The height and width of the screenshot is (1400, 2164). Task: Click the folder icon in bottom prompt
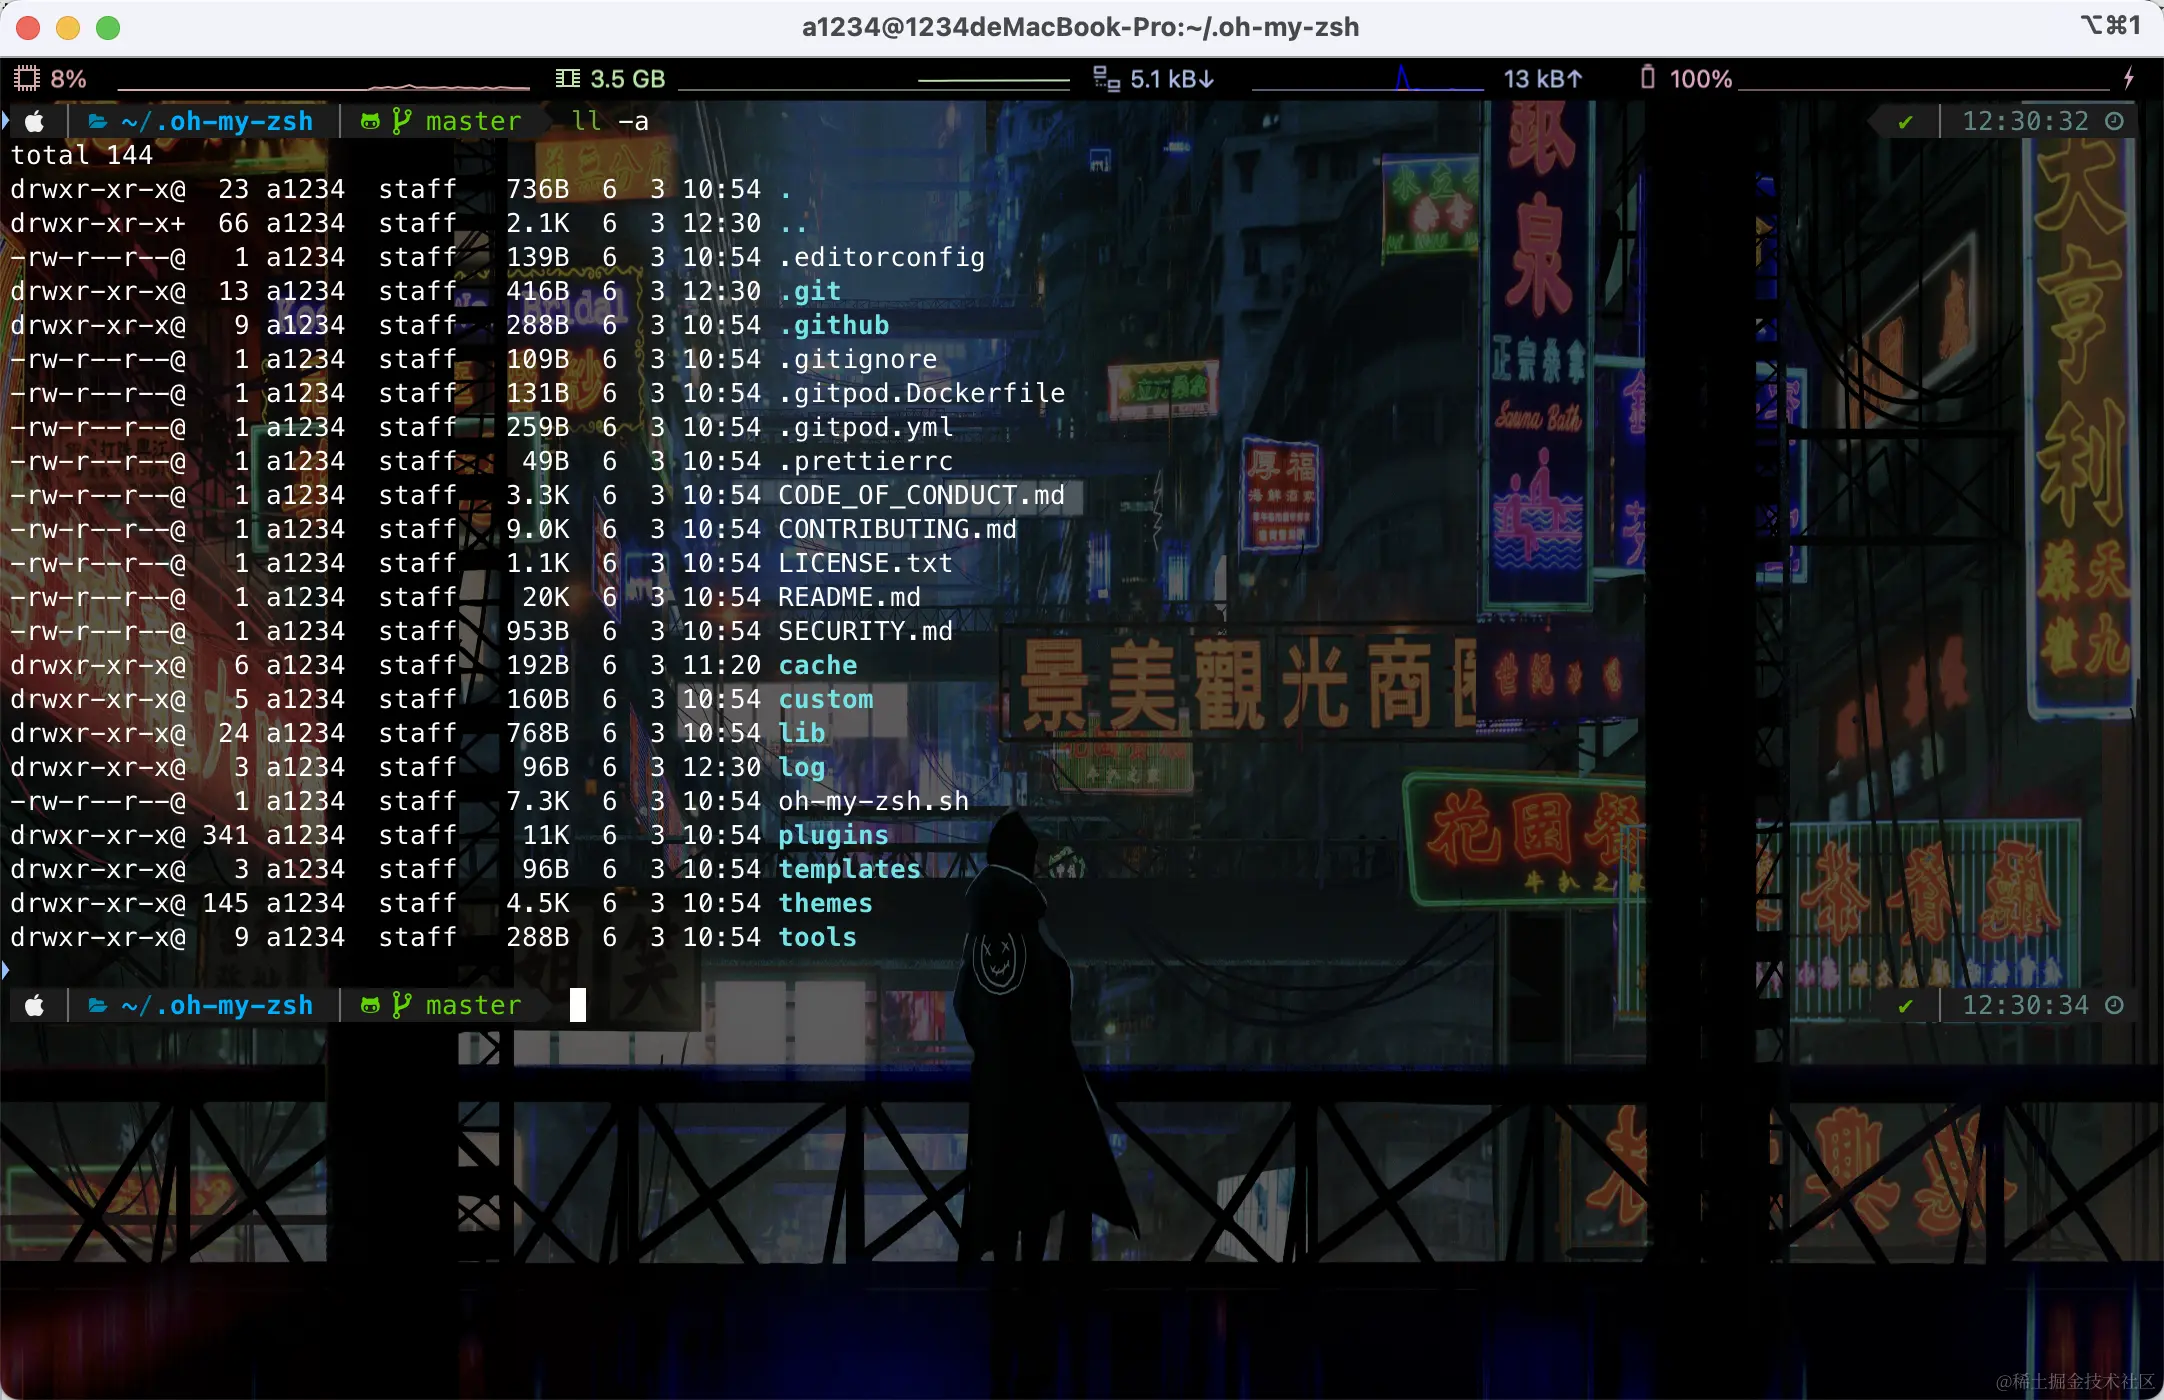click(98, 1005)
